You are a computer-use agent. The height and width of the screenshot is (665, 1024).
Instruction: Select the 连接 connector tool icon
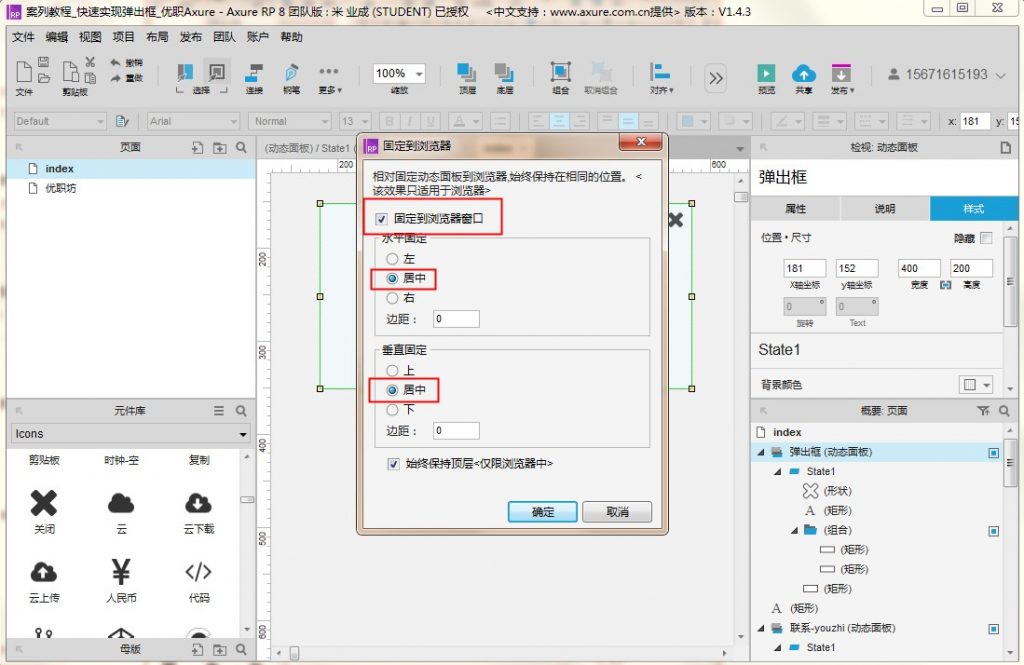tap(254, 74)
